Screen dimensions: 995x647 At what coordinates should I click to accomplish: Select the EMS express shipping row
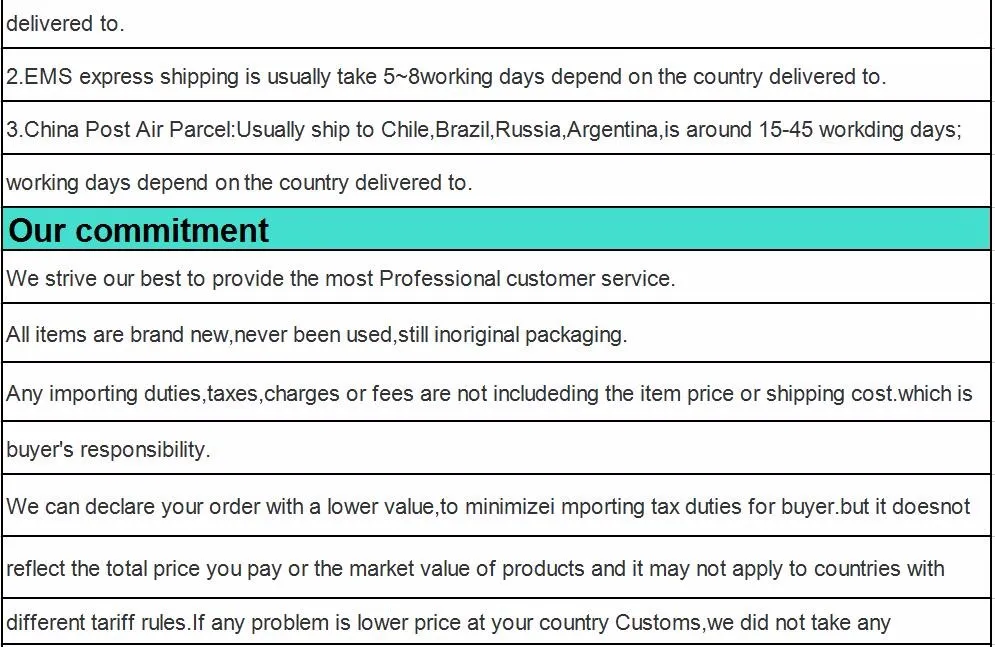[x=496, y=75]
